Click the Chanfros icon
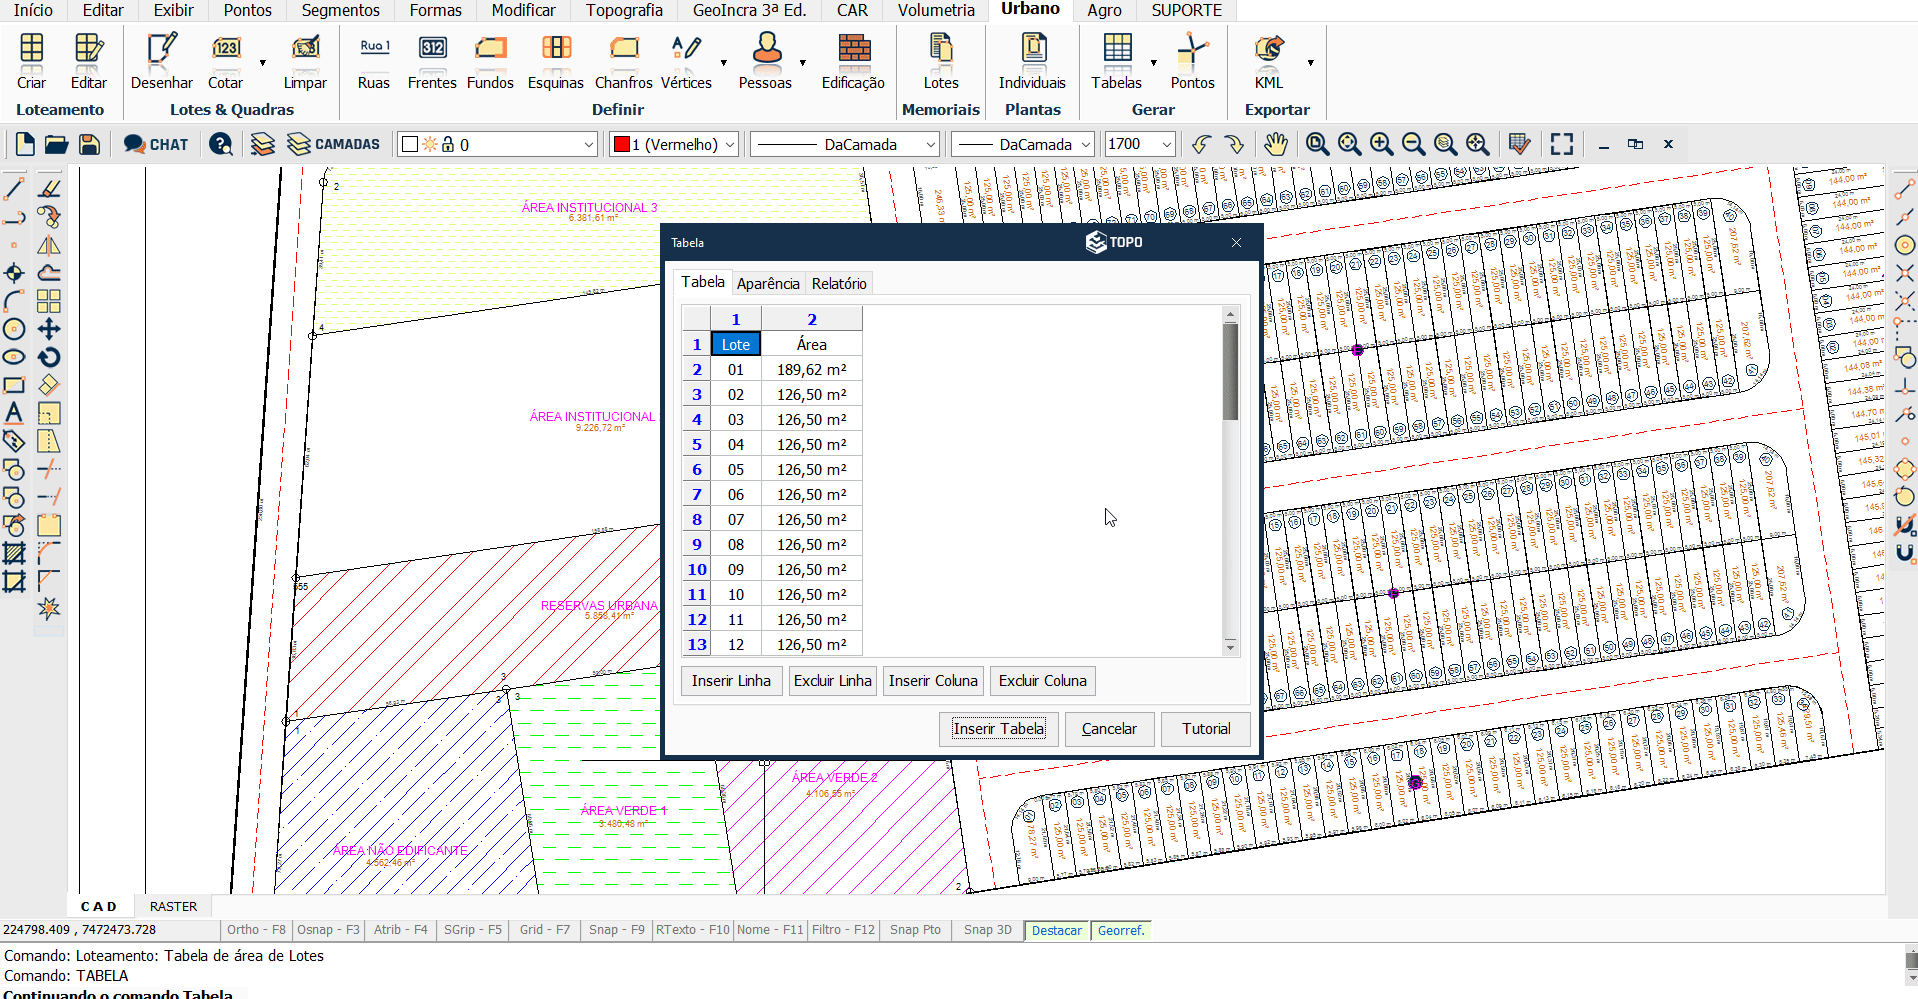Screen dimensions: 1918x999 pyautogui.click(x=623, y=61)
